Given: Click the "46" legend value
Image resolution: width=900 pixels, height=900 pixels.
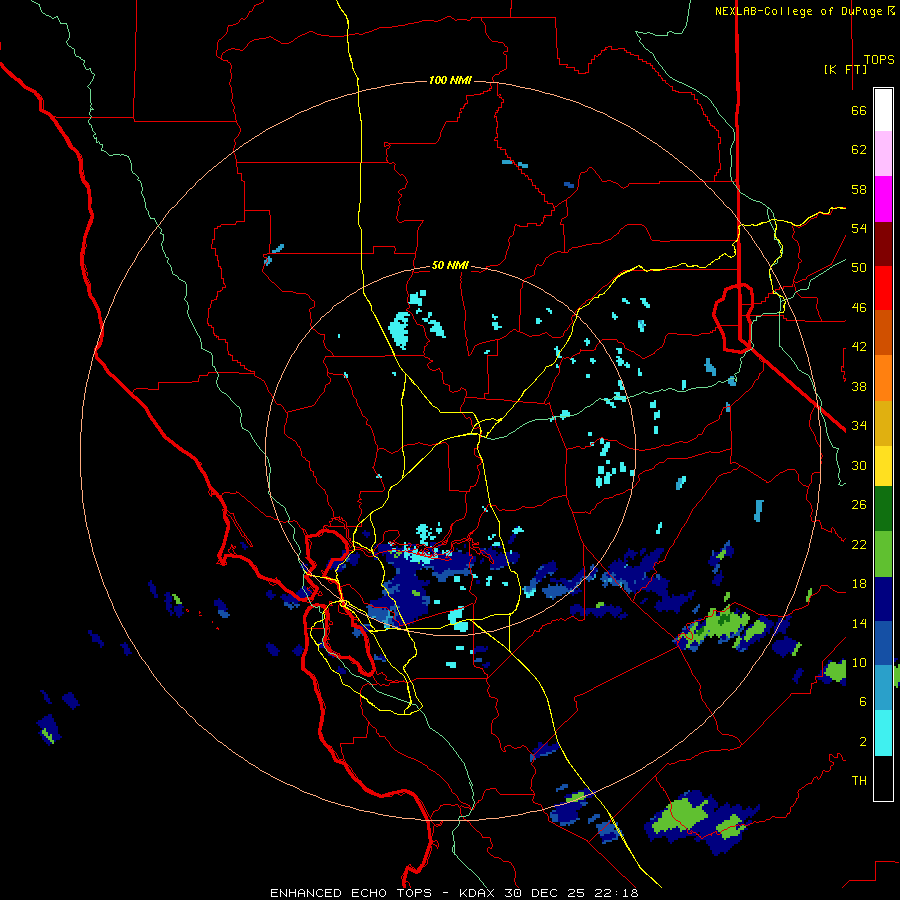Looking at the screenshot, I should coord(859,308).
